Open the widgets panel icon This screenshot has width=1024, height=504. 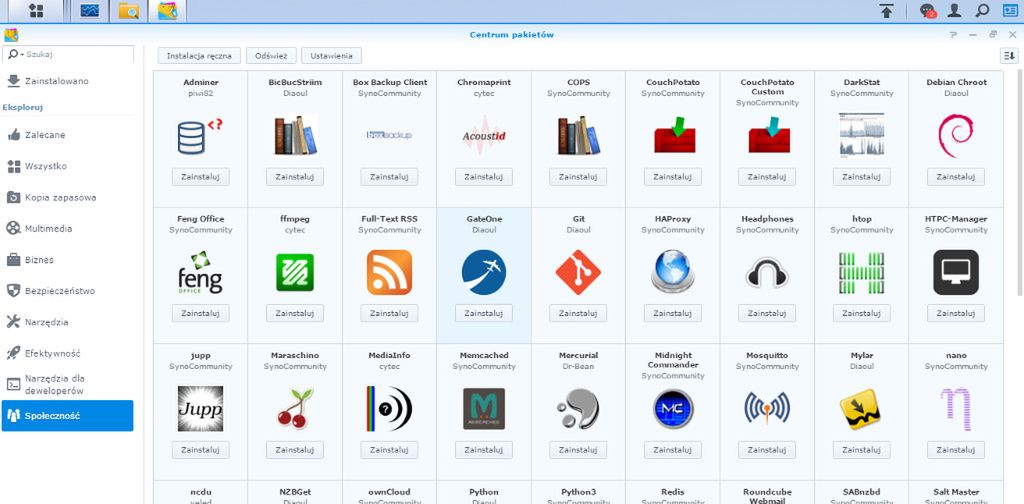1010,10
